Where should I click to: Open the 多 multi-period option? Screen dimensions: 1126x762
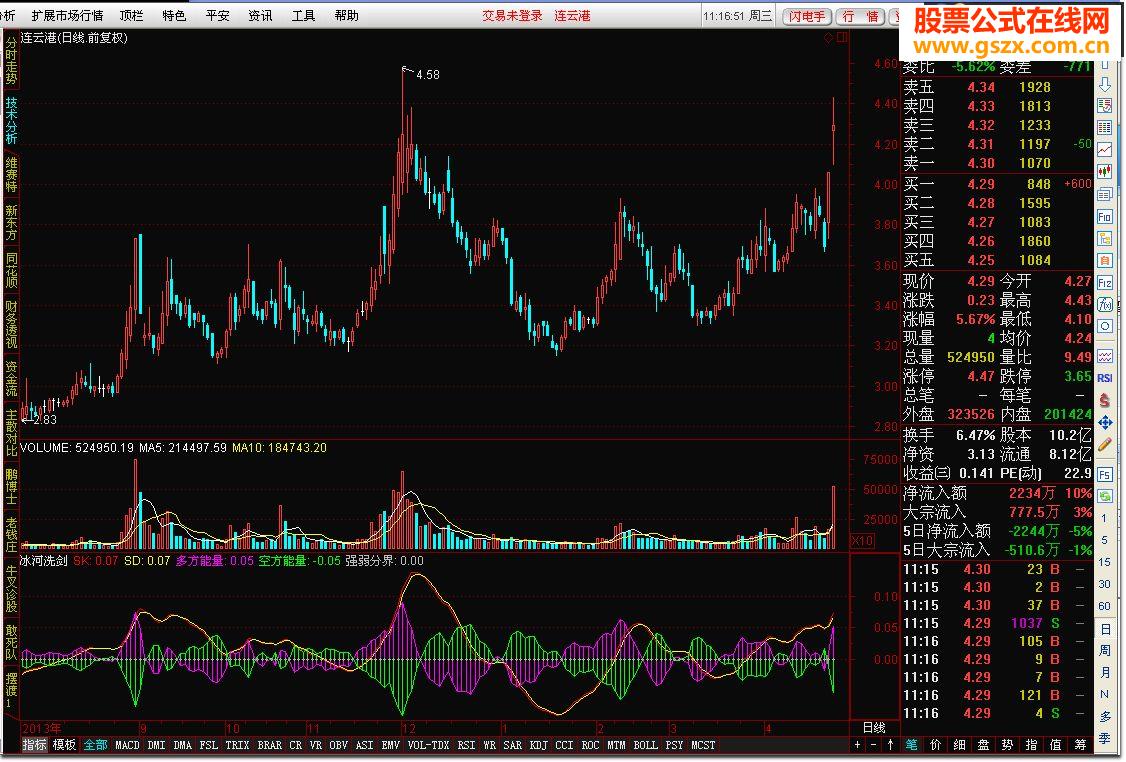coord(1104,716)
